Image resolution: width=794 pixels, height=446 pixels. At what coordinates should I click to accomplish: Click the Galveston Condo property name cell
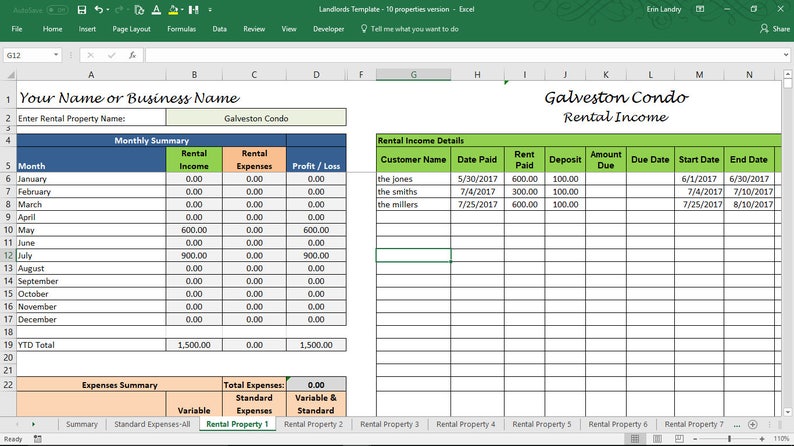point(256,118)
